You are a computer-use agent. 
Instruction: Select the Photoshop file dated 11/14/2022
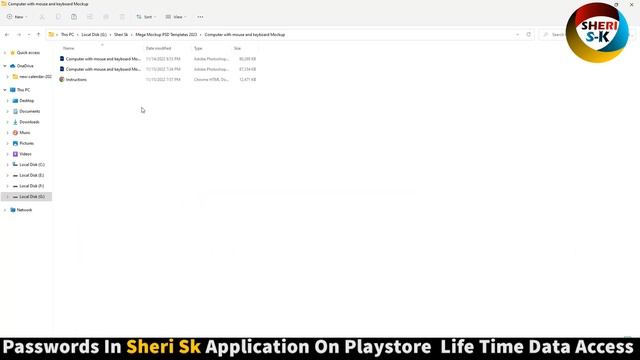[100, 59]
